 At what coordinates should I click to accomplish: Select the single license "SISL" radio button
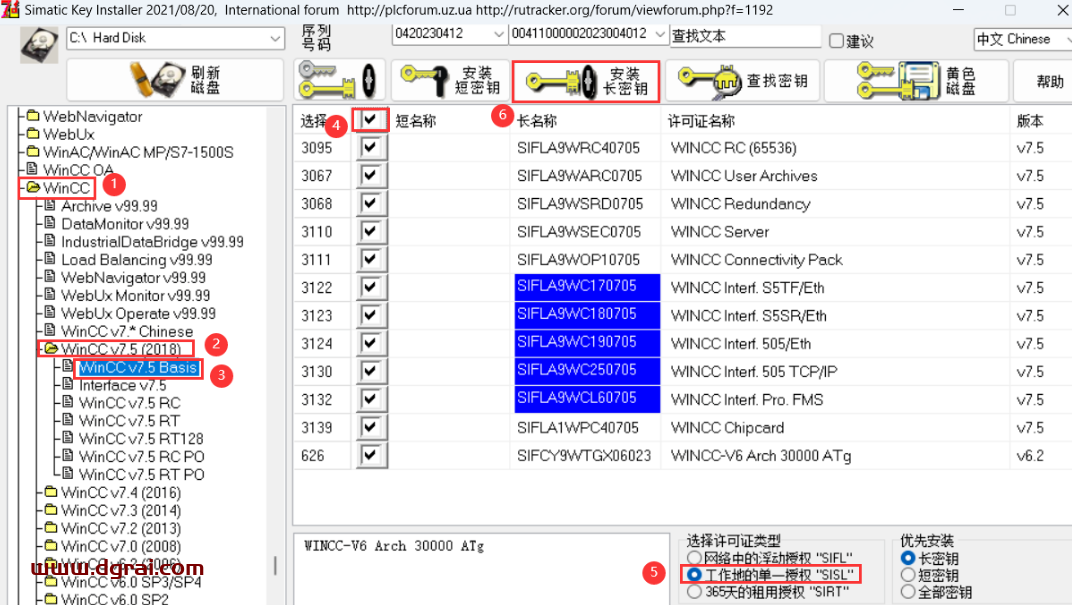click(x=693, y=575)
